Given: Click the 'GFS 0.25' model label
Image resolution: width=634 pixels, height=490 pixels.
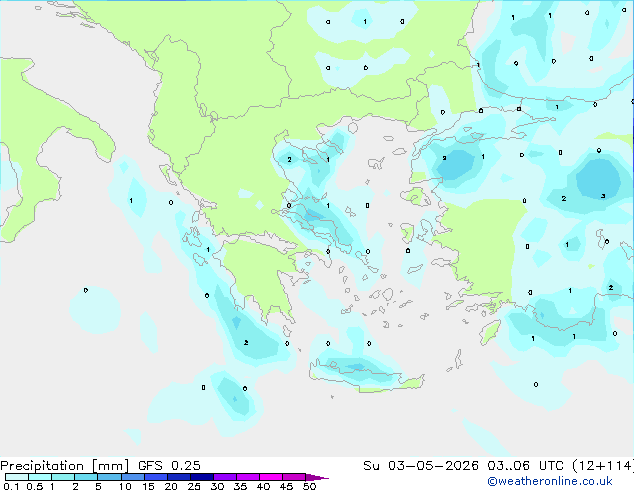Looking at the screenshot, I should 169,466.
